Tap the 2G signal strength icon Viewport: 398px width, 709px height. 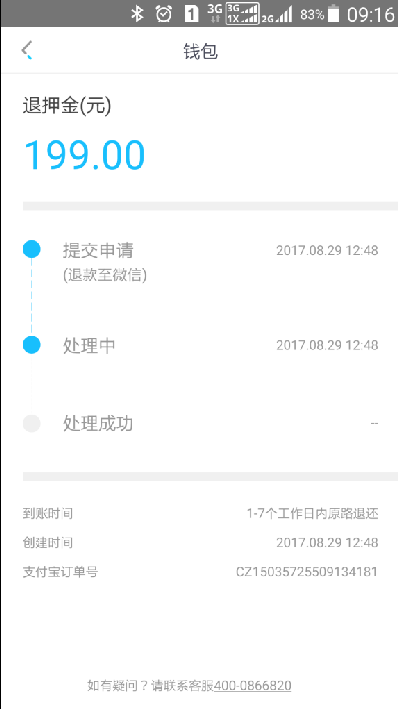(x=277, y=14)
